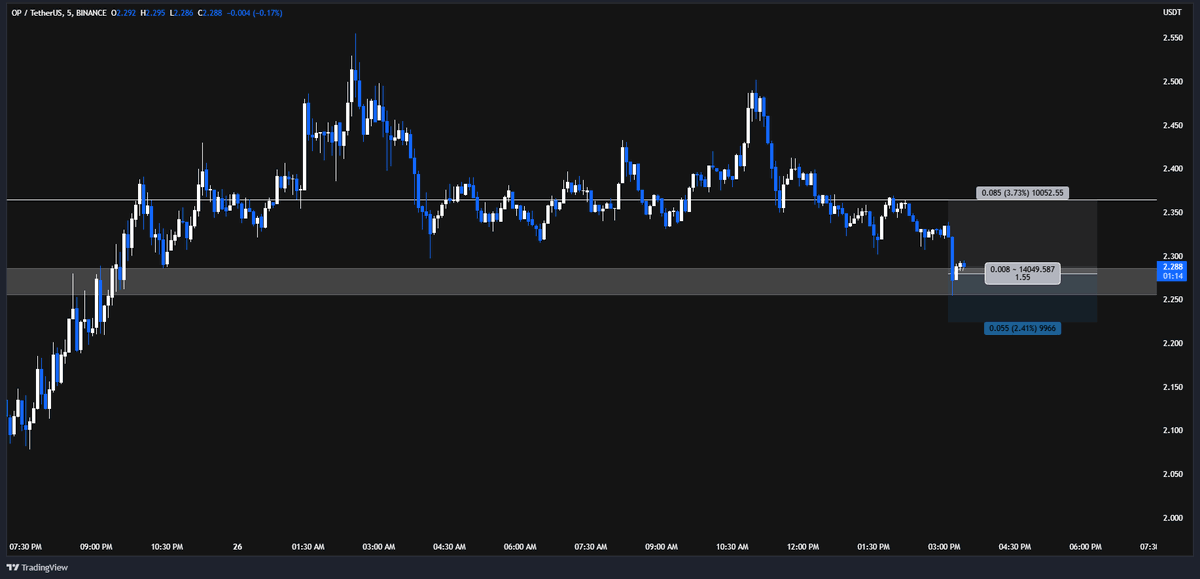The image size is (1200, 579).
Task: Click the 07:30 AM time axis label
Action: [591, 547]
